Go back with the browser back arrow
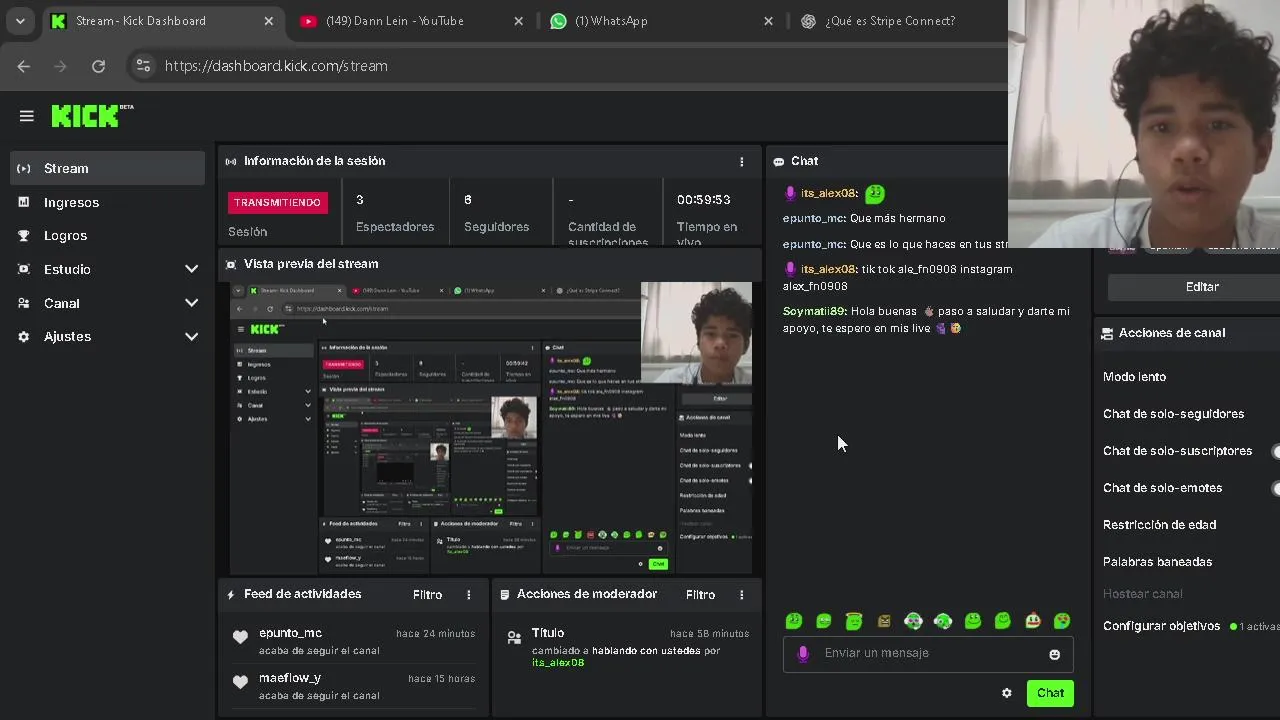Viewport: 1280px width, 720px height. coord(24,66)
